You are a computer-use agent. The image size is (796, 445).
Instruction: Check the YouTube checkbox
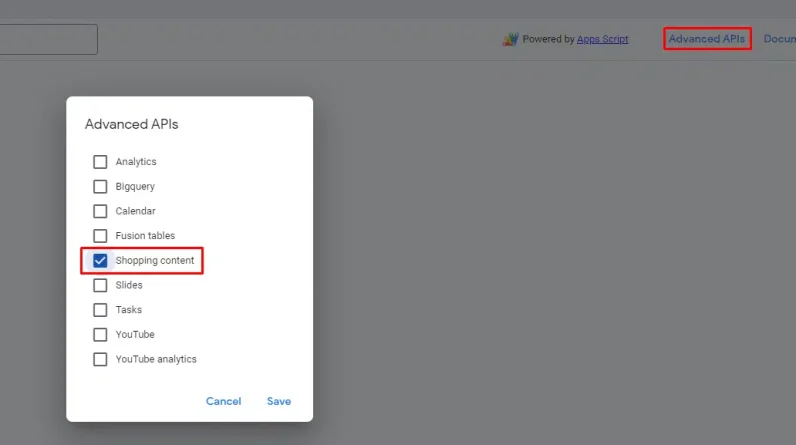click(100, 335)
